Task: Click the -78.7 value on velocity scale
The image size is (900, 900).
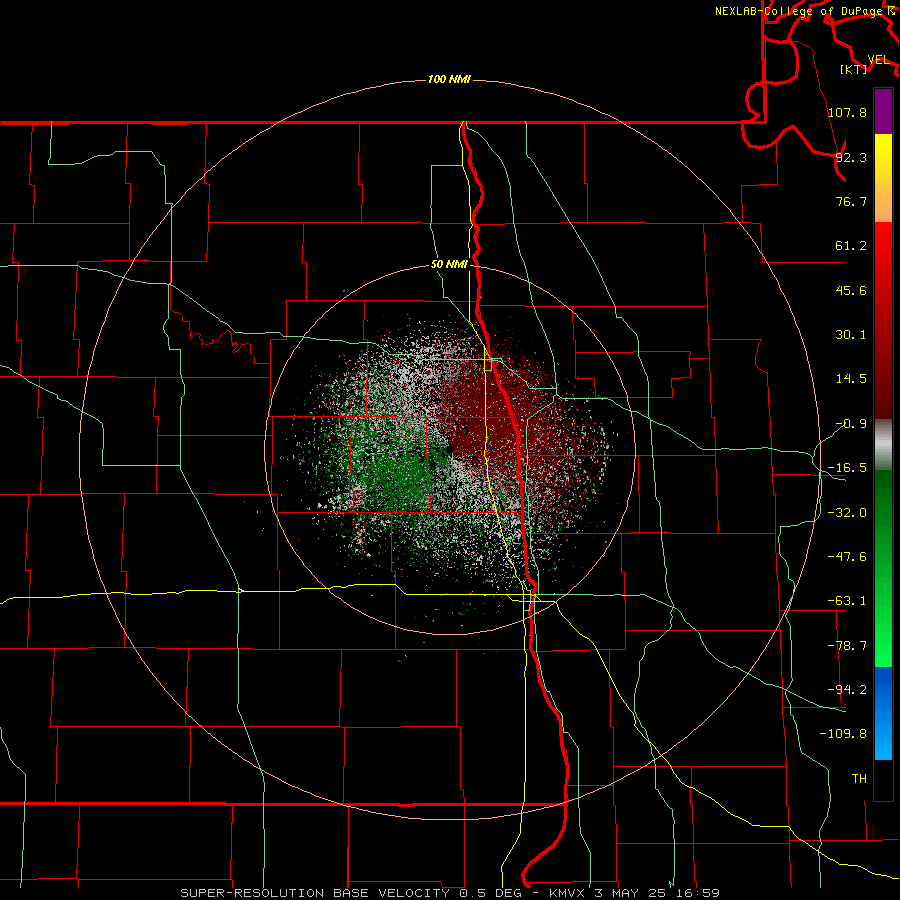Action: 847,646
